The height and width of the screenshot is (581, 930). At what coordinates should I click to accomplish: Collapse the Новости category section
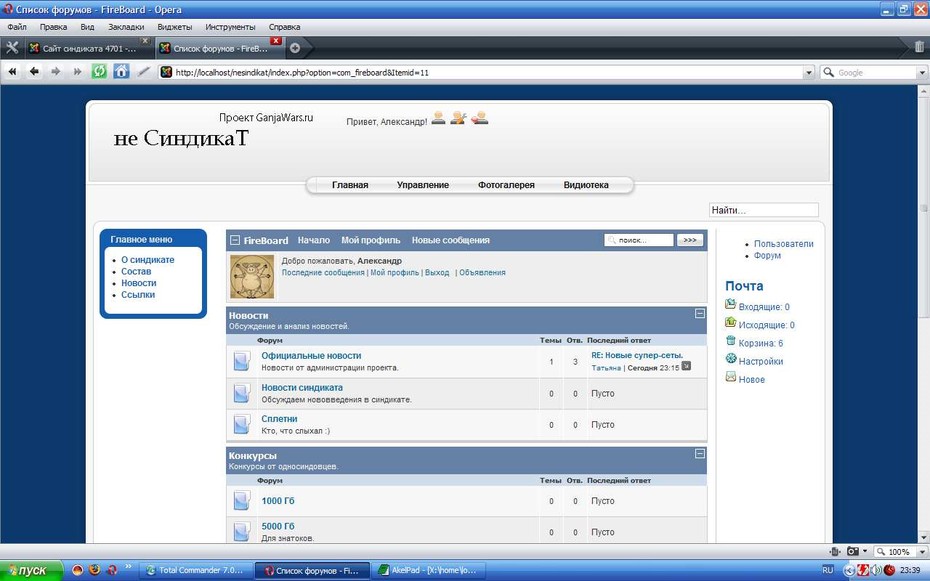(700, 314)
